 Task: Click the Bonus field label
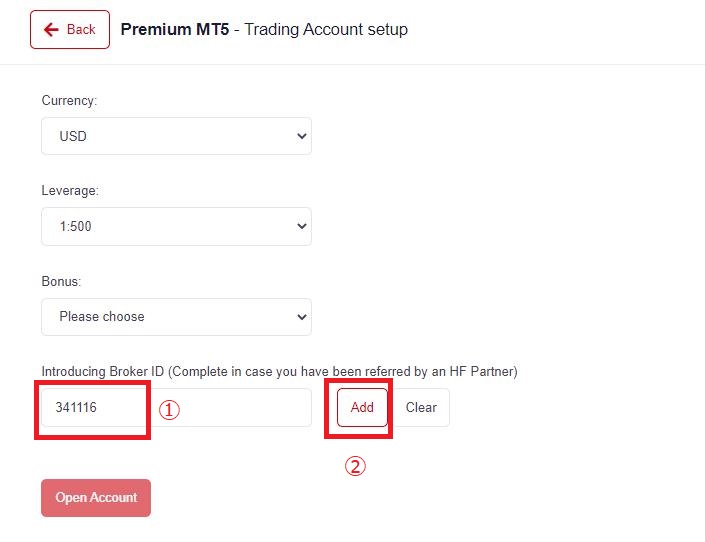(x=62, y=281)
